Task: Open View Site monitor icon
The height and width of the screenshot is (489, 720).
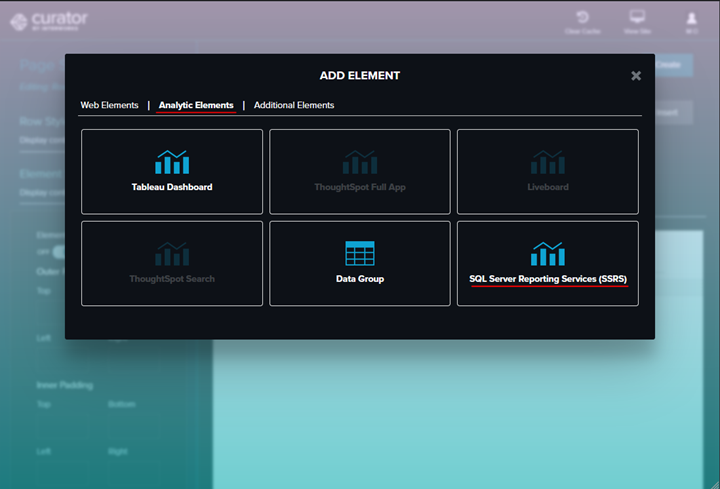Action: pyautogui.click(x=637, y=17)
